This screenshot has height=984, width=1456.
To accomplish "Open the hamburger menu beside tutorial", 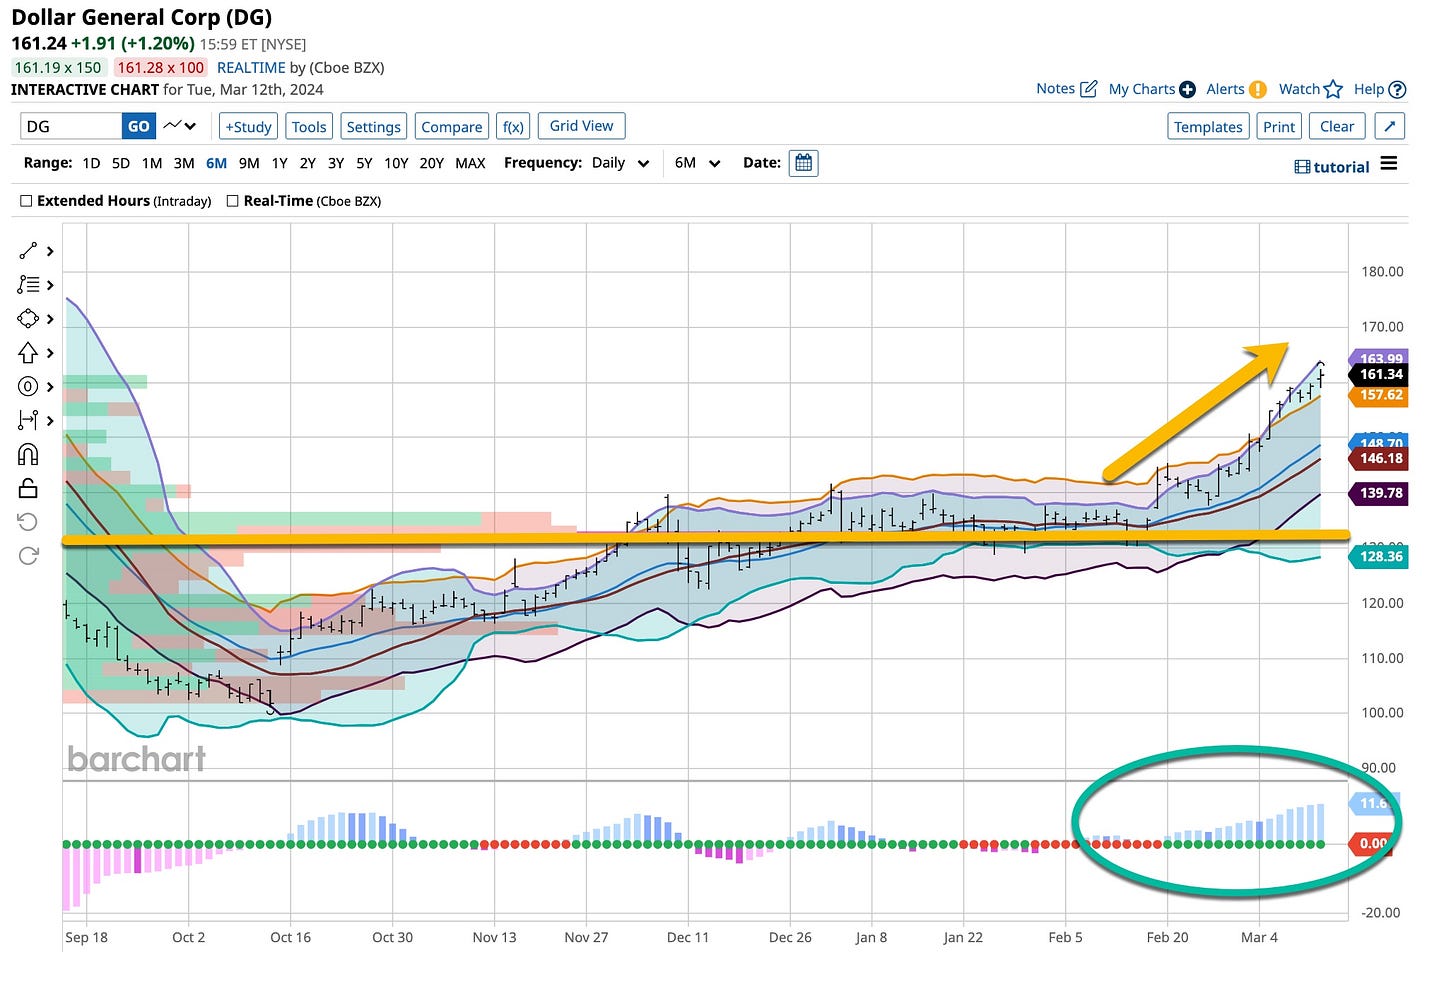I will tap(1389, 164).
